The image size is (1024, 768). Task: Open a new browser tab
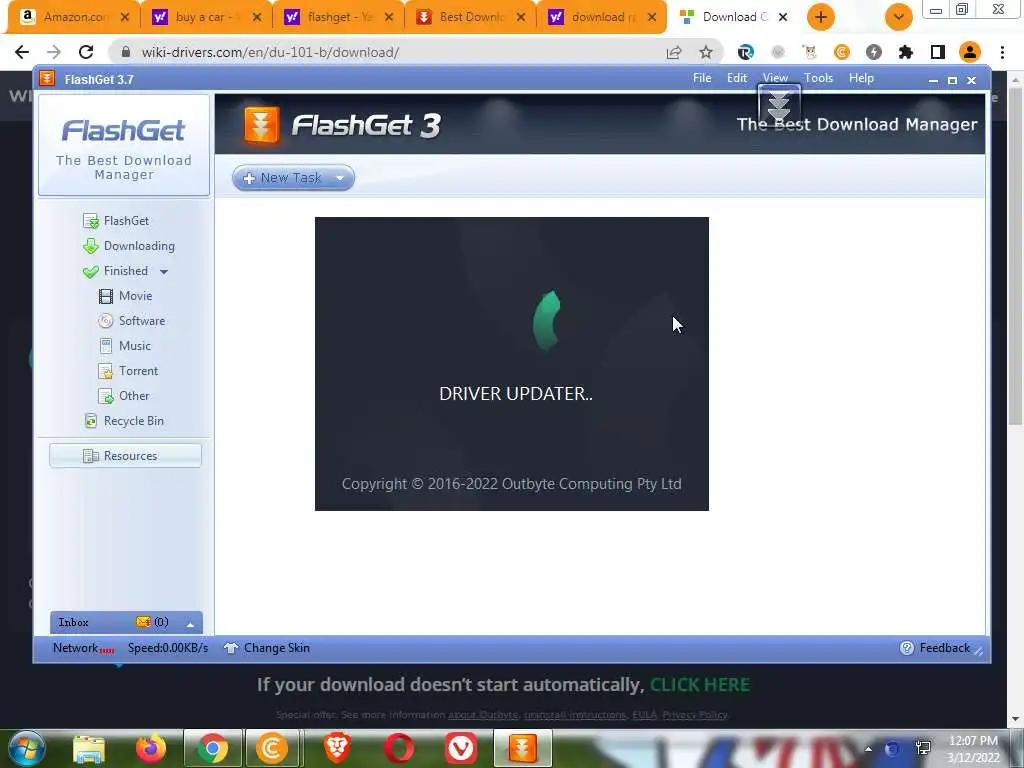[821, 17]
